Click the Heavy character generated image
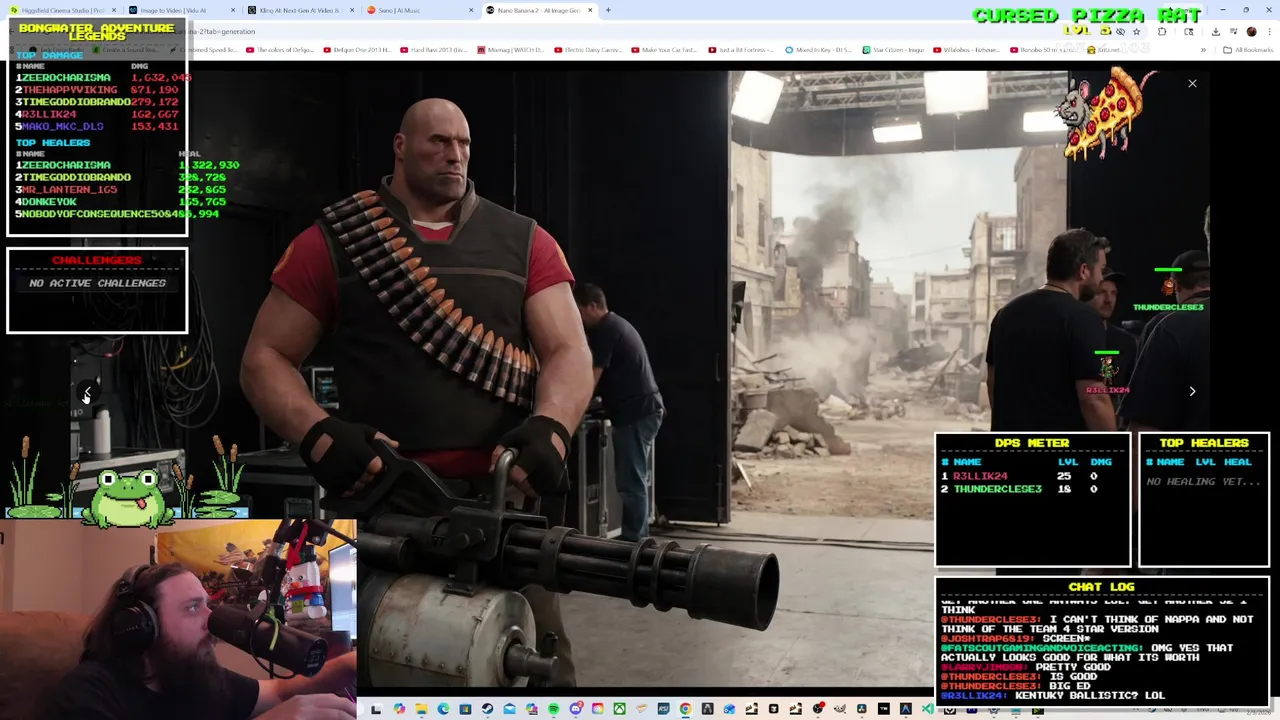Viewport: 1280px width, 720px height. (640, 380)
